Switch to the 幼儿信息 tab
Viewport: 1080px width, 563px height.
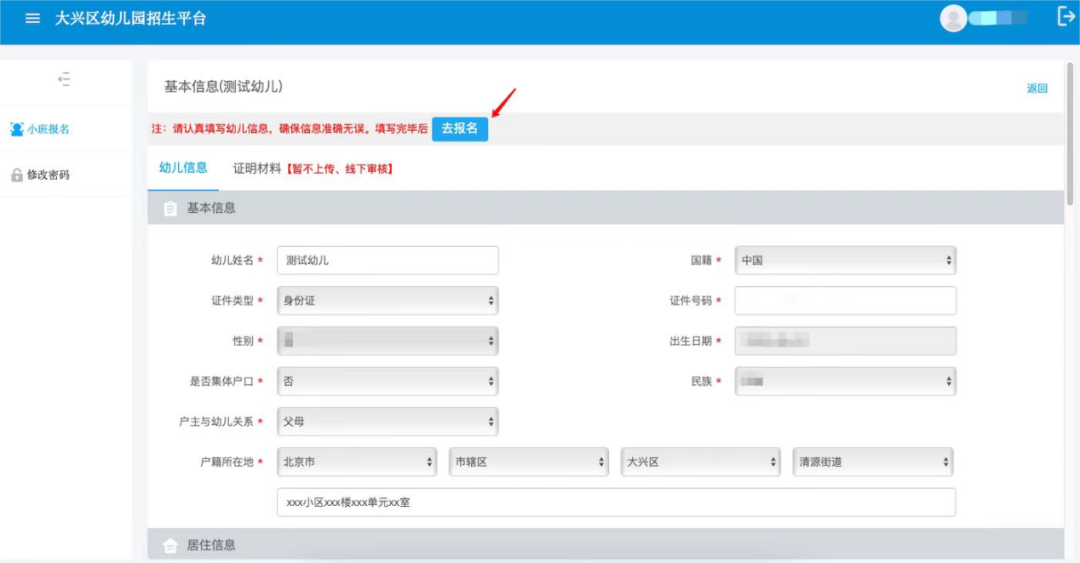183,168
